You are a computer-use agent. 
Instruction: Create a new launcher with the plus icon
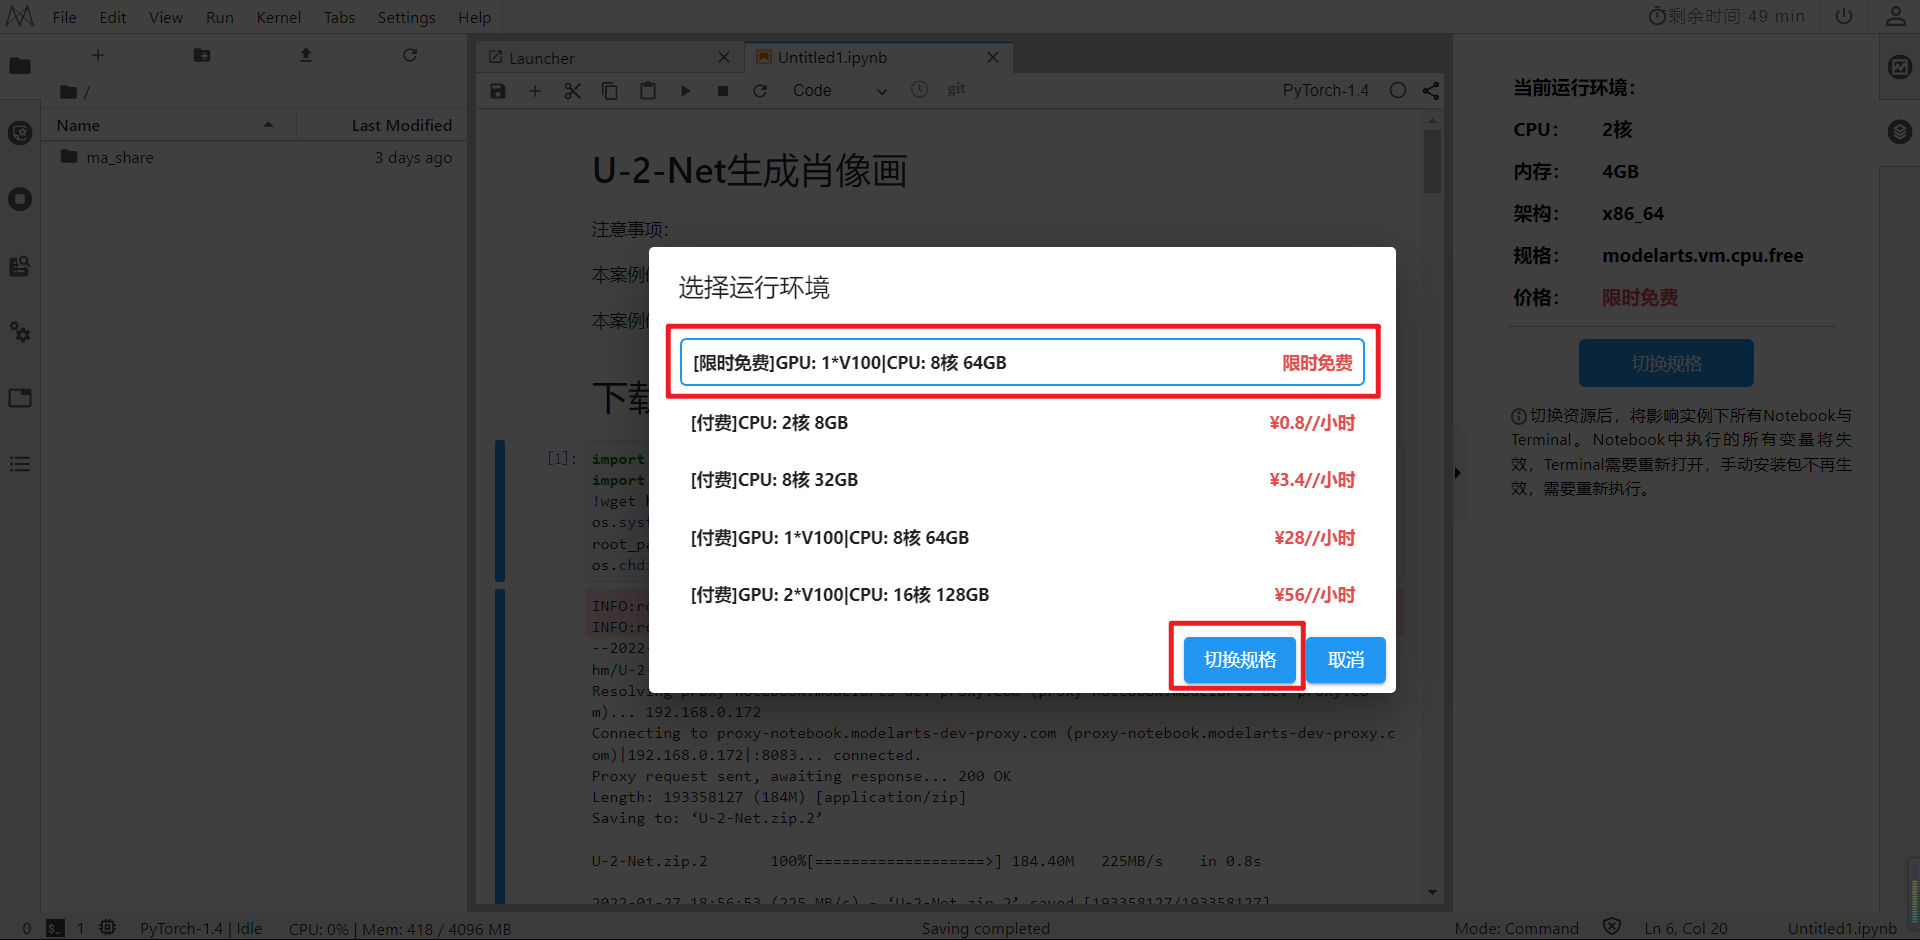point(98,55)
